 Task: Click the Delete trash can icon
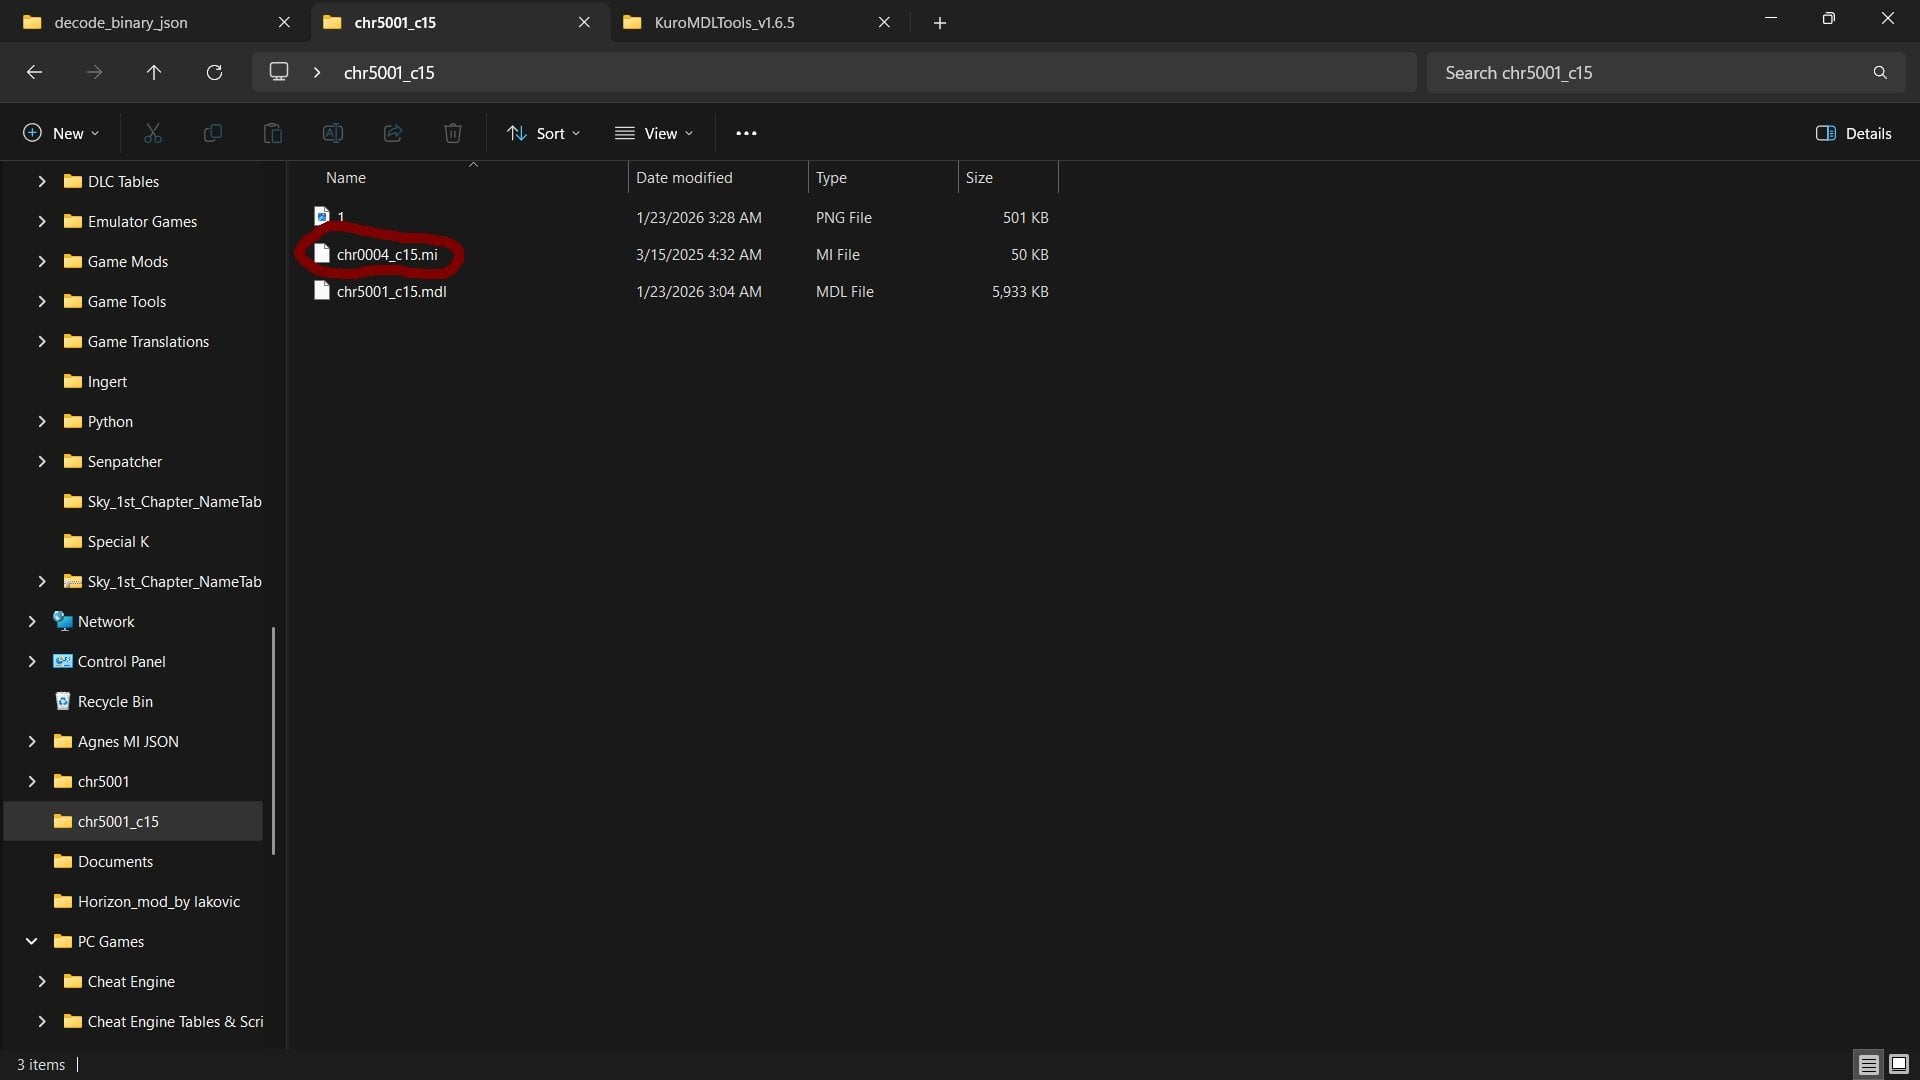point(453,133)
